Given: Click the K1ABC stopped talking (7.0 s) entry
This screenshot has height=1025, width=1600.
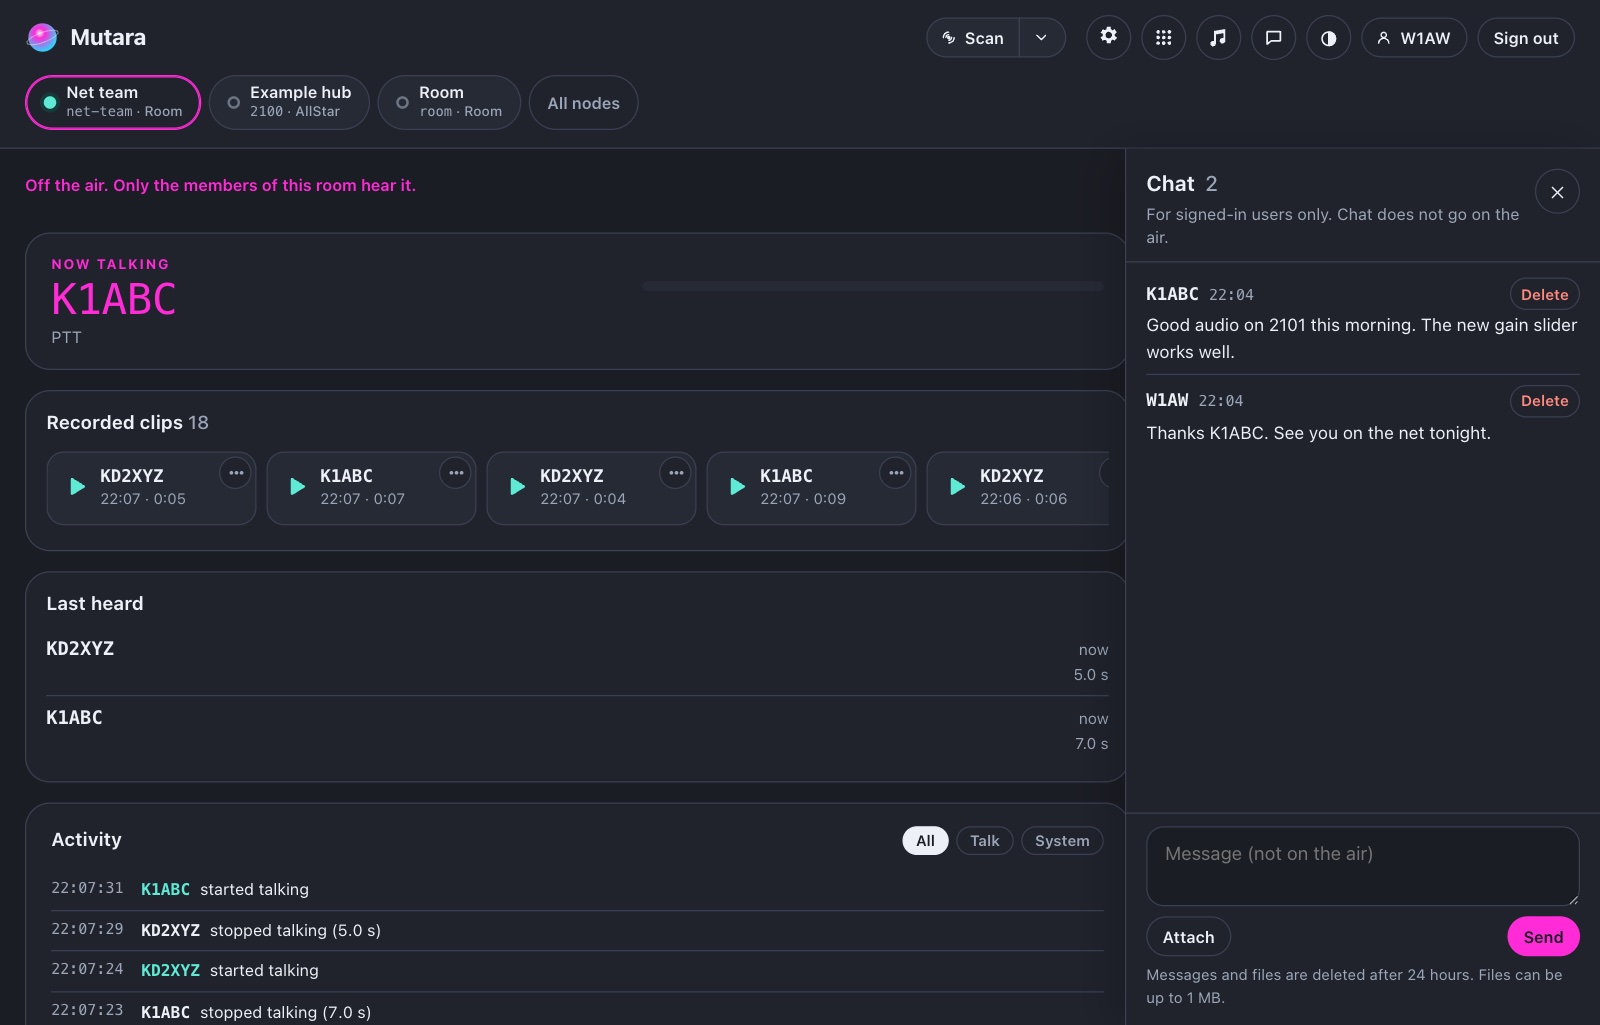Looking at the screenshot, I should (577, 1011).
